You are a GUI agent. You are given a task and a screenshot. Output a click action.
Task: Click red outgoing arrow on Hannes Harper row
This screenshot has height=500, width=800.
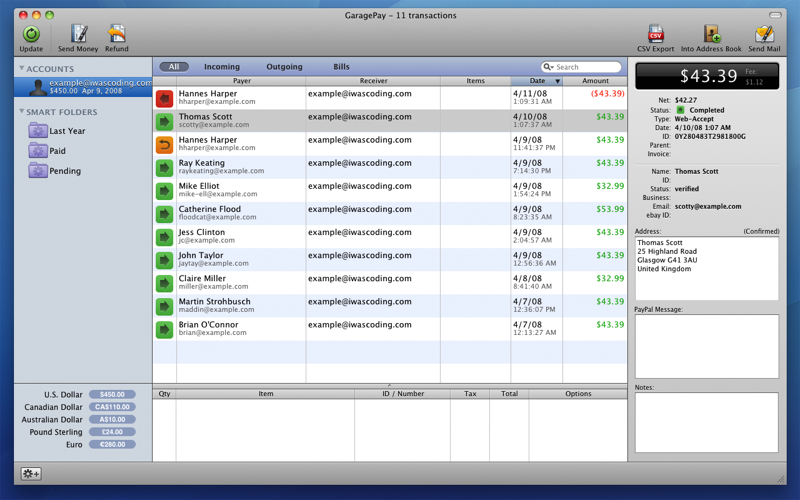coord(164,98)
